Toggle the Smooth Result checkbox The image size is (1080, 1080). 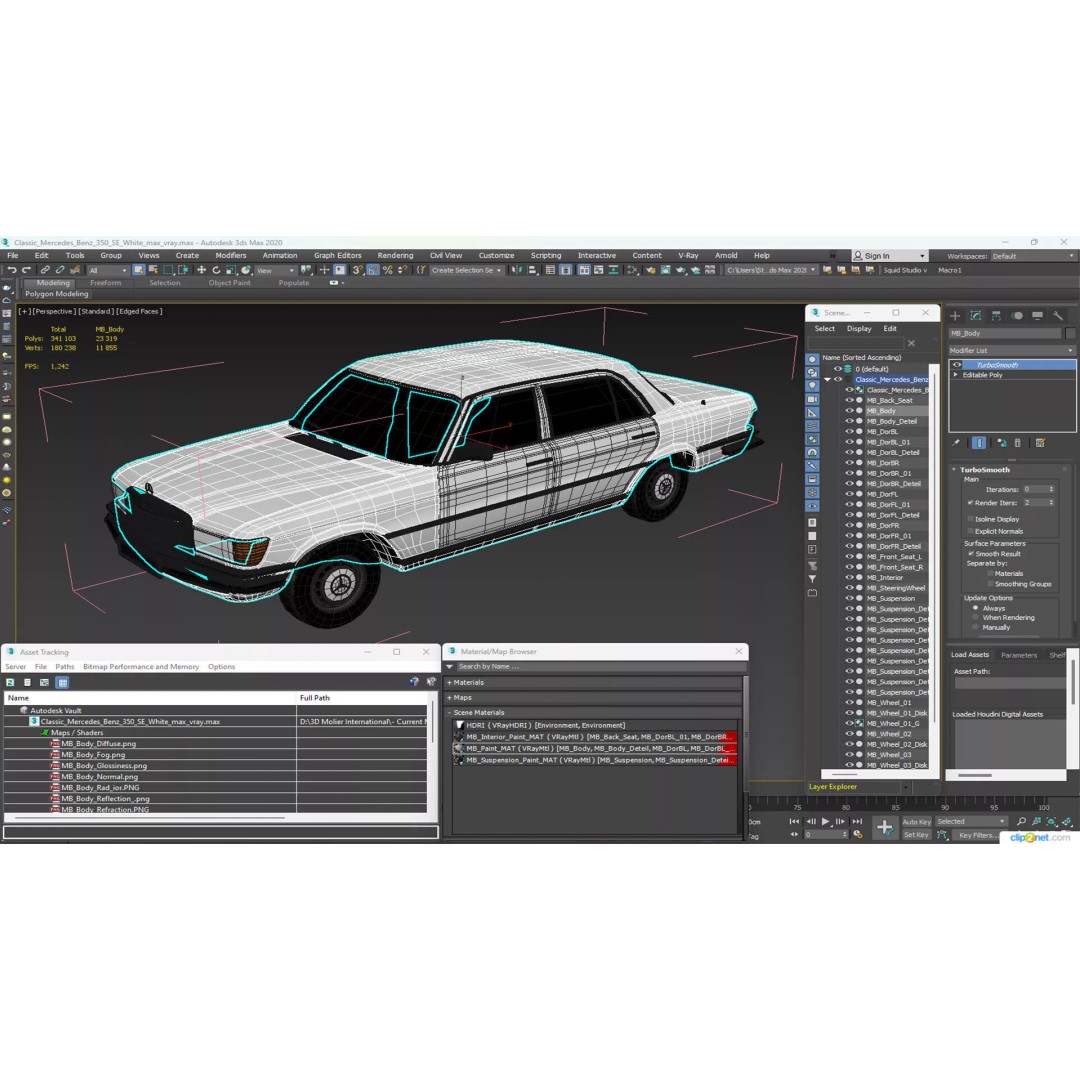tap(970, 554)
